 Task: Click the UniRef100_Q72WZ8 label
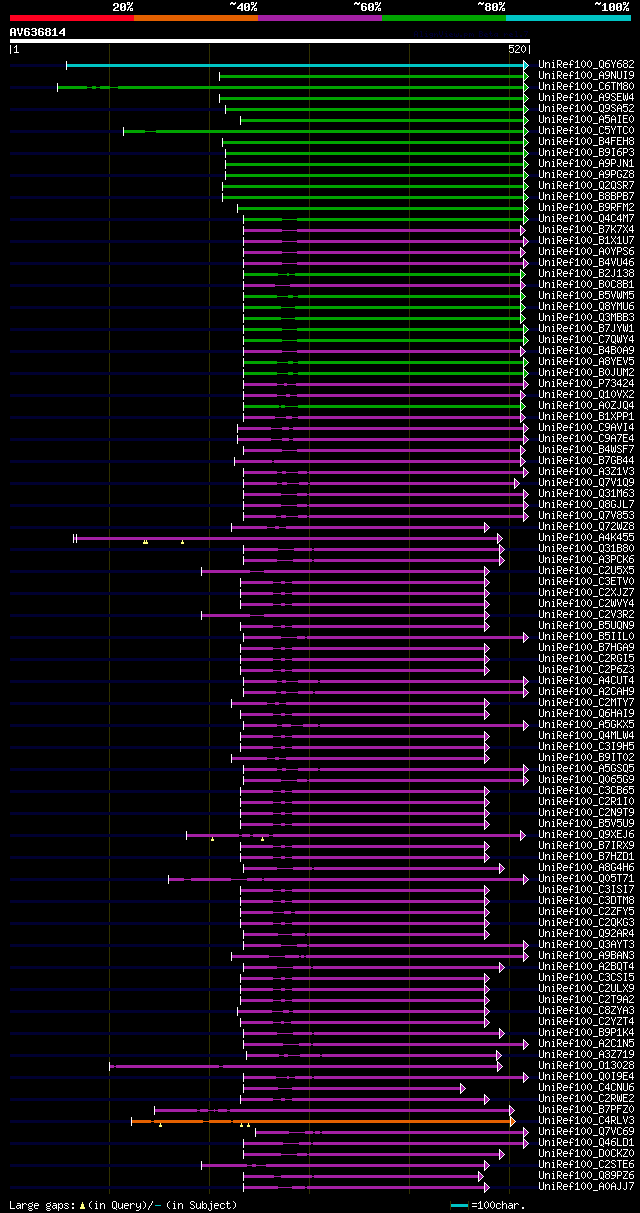pyautogui.click(x=586, y=527)
